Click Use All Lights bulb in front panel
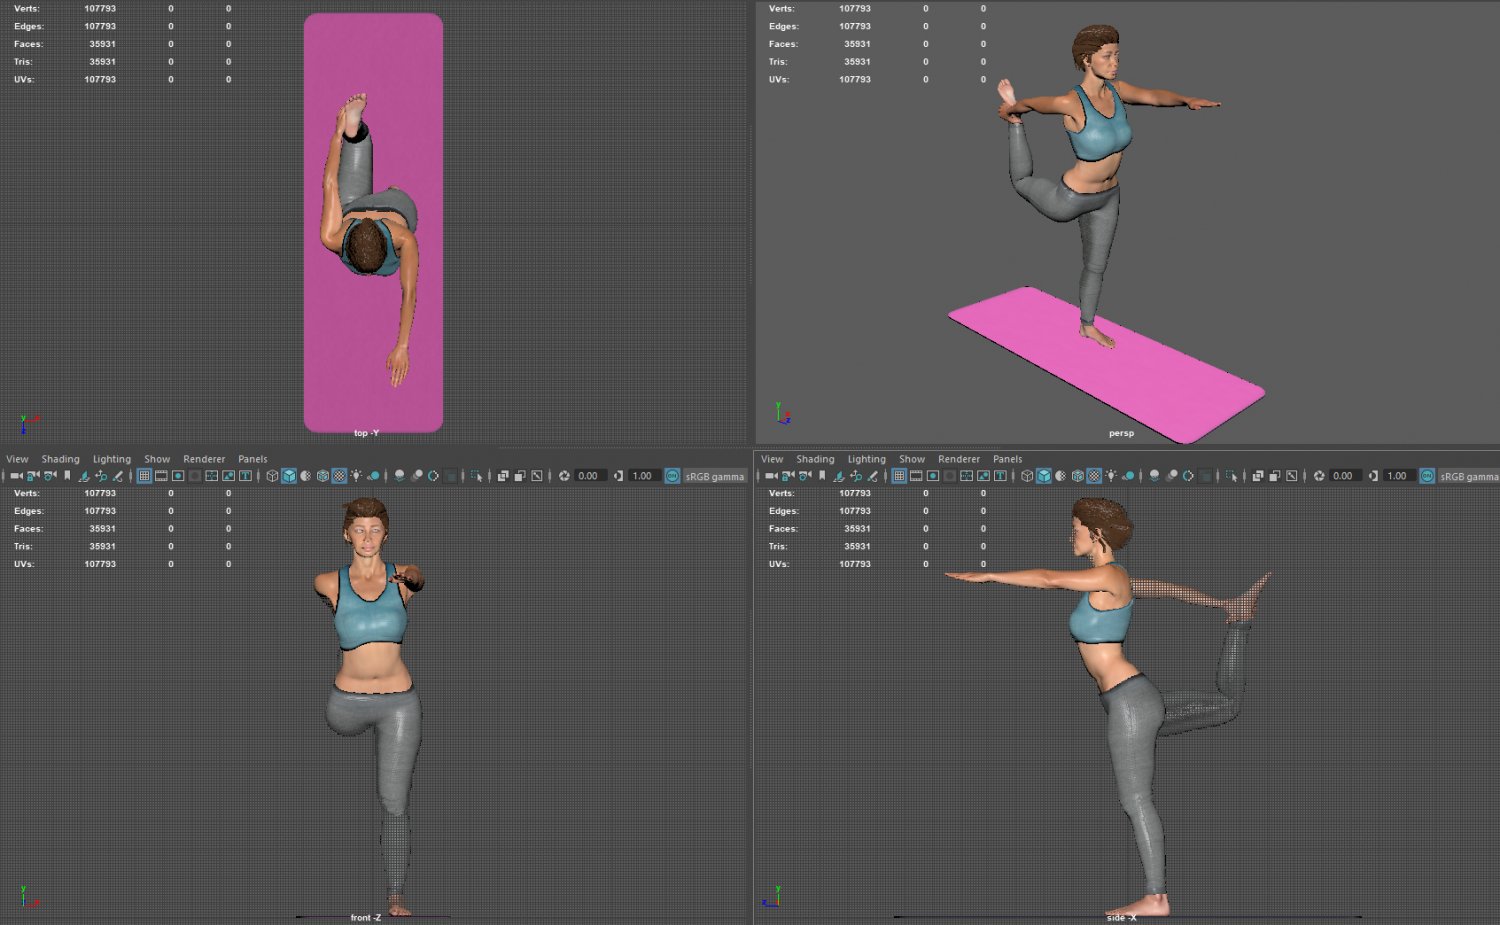The width and height of the screenshot is (1500, 925). (356, 476)
